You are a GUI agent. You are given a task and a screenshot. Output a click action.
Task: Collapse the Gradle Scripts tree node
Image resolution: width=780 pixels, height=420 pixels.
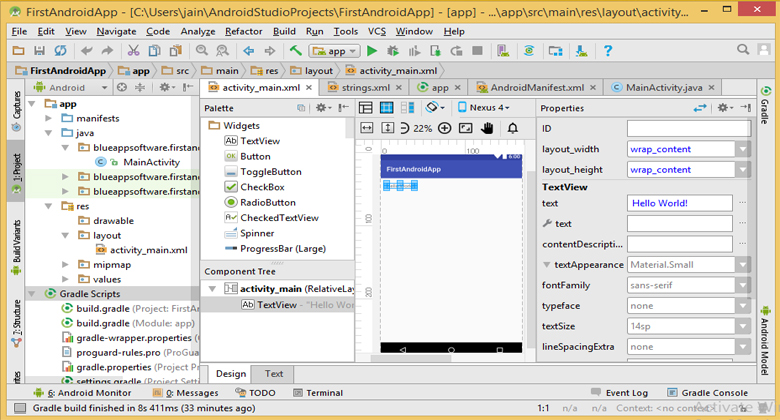click(32, 294)
